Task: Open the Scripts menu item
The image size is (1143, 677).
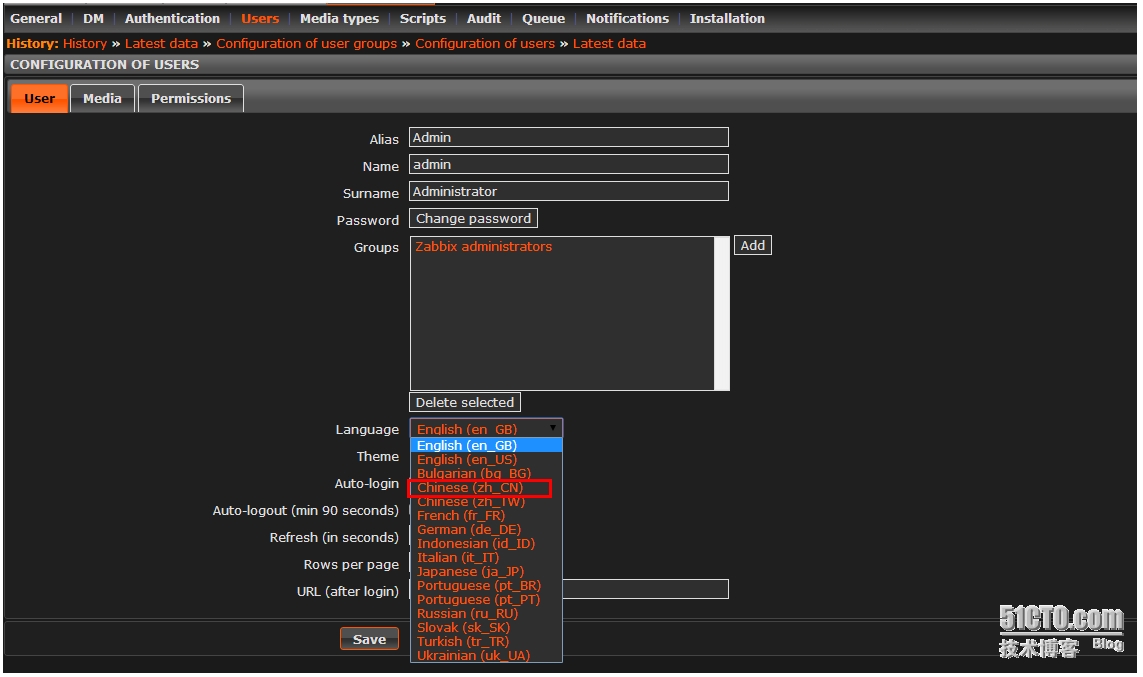Action: 423,18
